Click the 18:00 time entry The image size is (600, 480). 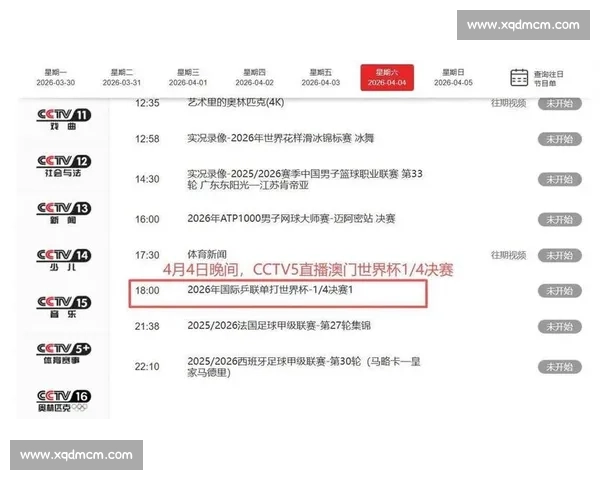click(x=147, y=291)
